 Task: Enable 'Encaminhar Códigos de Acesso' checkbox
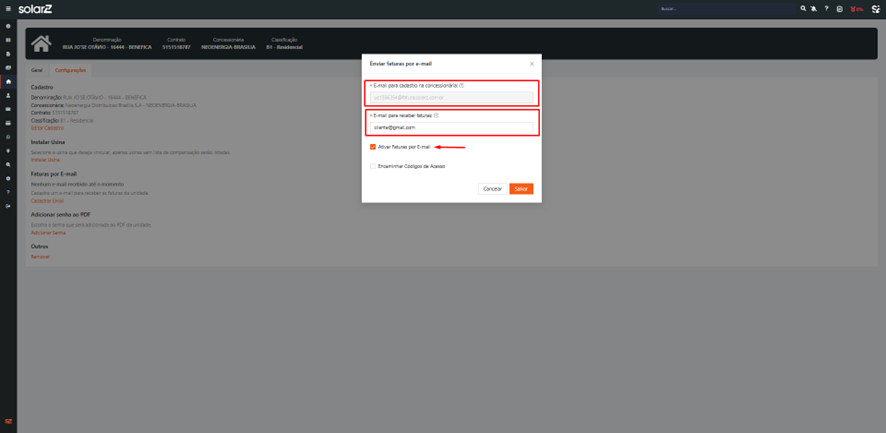(x=373, y=166)
